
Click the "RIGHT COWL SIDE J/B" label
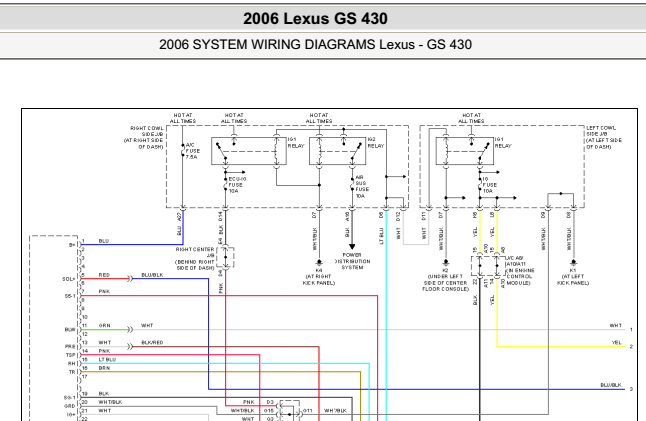[144, 138]
